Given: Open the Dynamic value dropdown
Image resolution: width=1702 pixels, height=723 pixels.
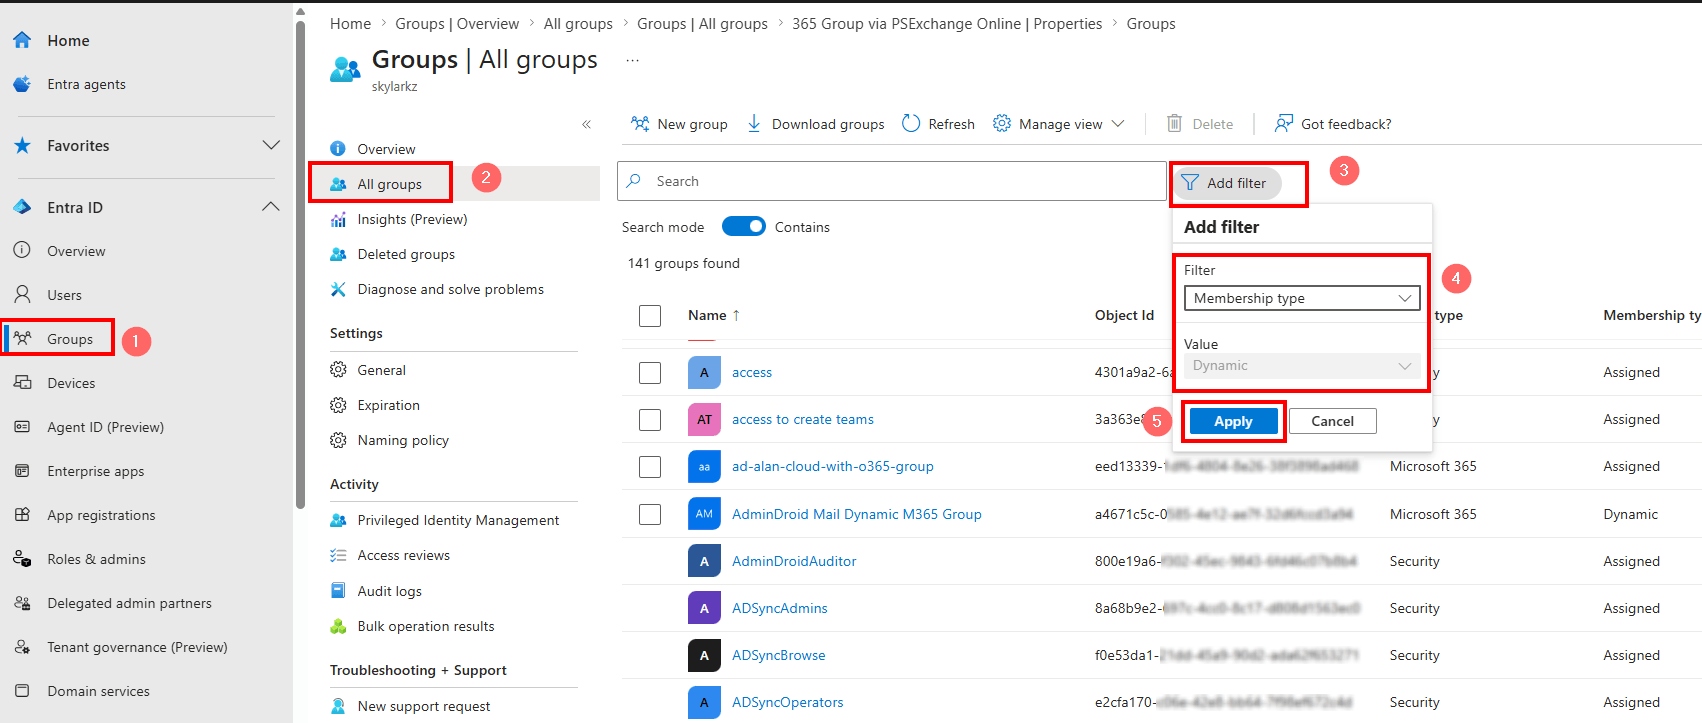Looking at the screenshot, I should pos(1302,366).
